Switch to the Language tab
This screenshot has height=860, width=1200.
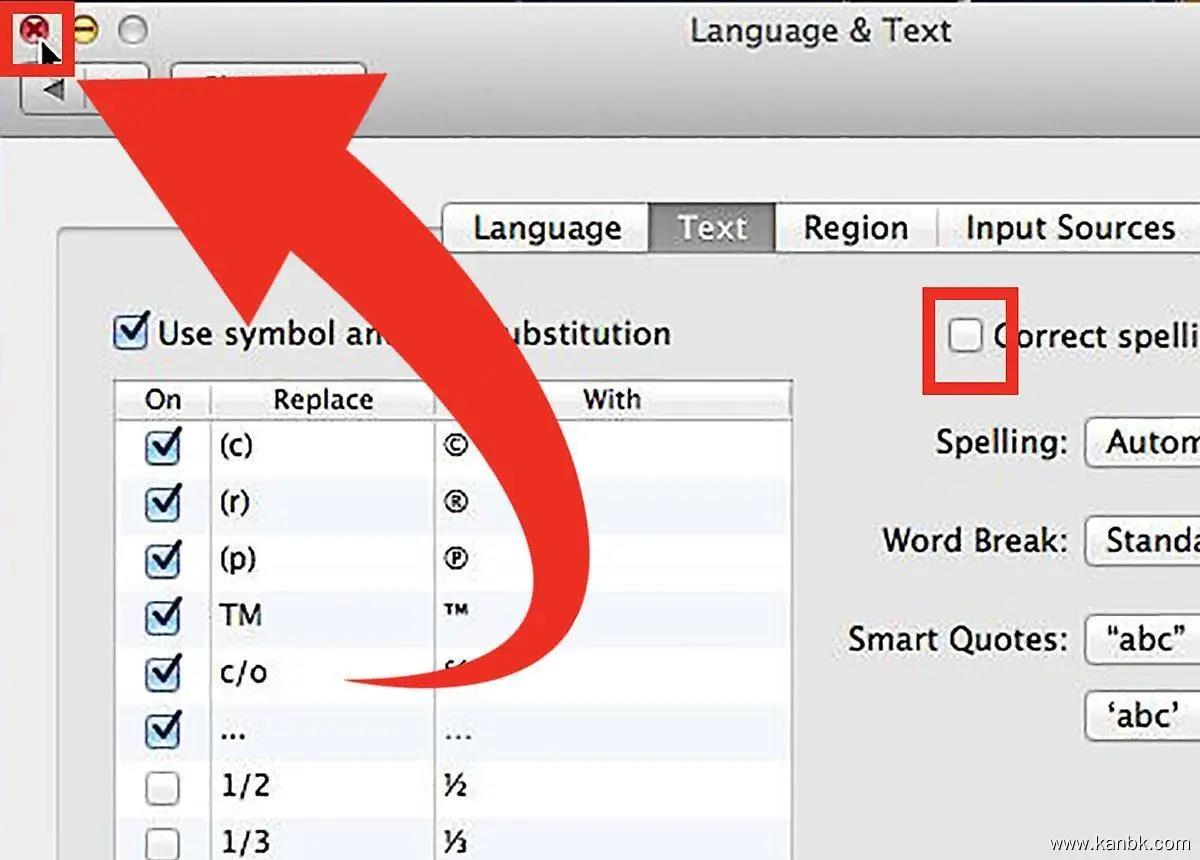click(x=546, y=228)
